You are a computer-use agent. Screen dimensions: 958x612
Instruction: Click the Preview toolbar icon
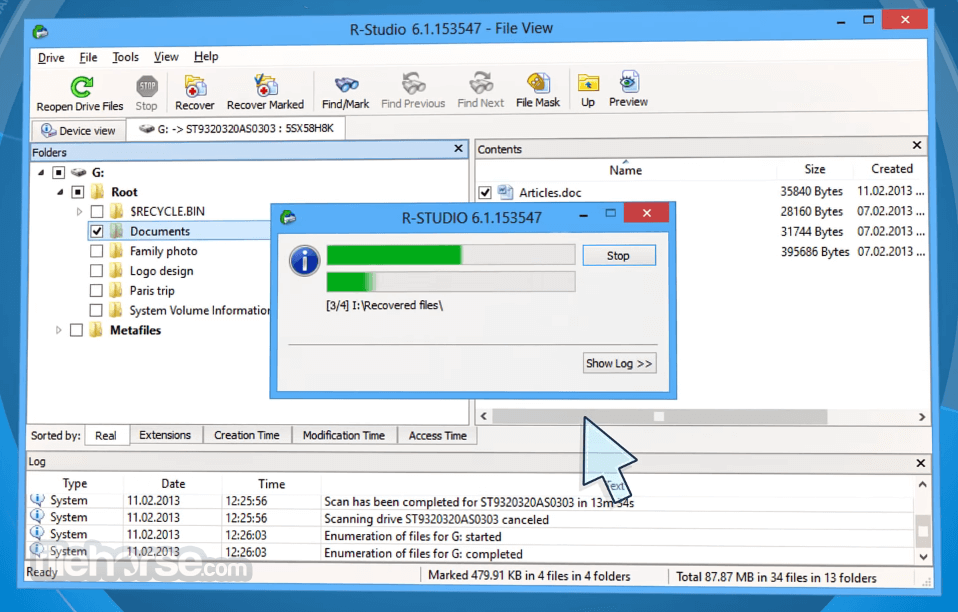pyautogui.click(x=629, y=82)
